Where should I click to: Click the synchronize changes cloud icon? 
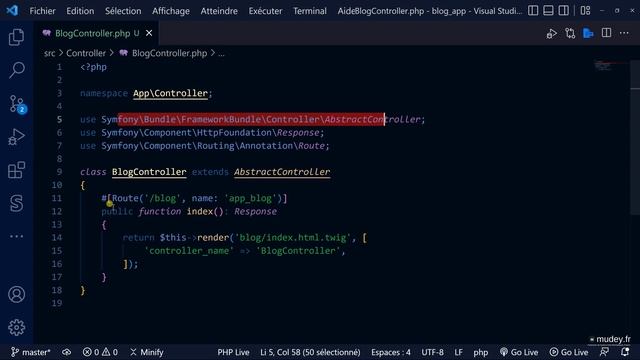pos(66,352)
